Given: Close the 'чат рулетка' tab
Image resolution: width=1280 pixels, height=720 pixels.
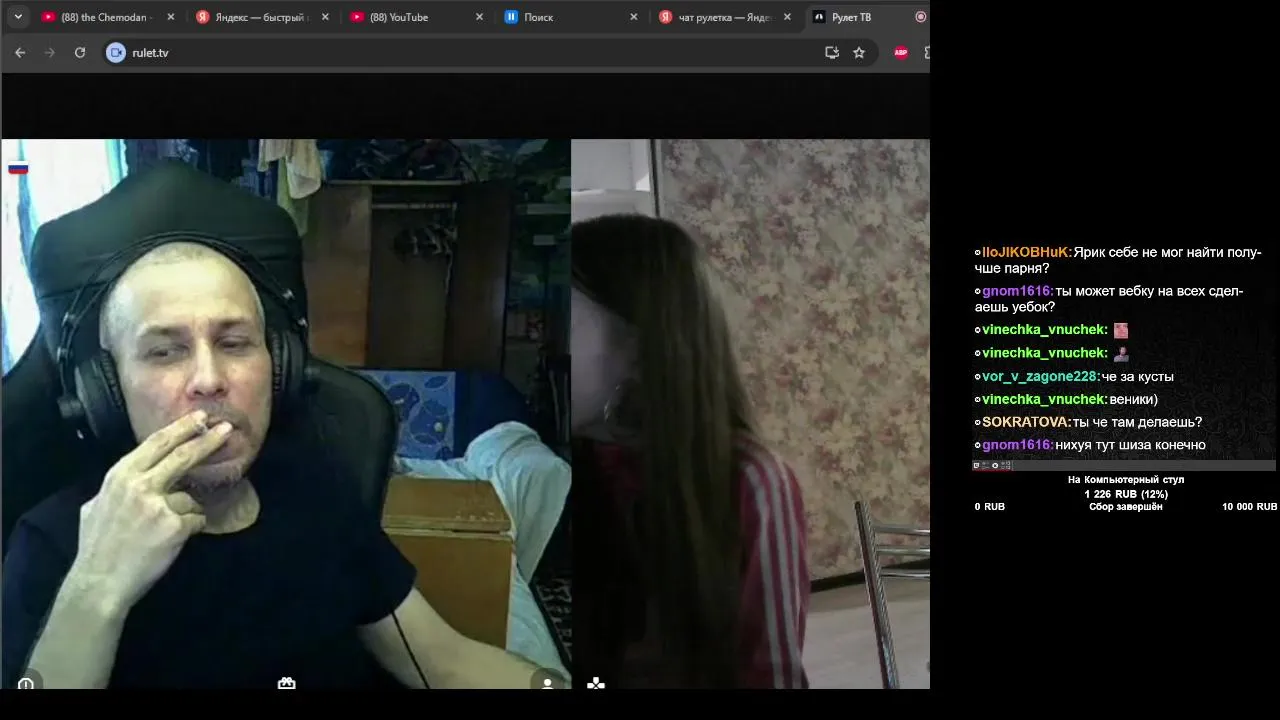Looking at the screenshot, I should [x=787, y=17].
